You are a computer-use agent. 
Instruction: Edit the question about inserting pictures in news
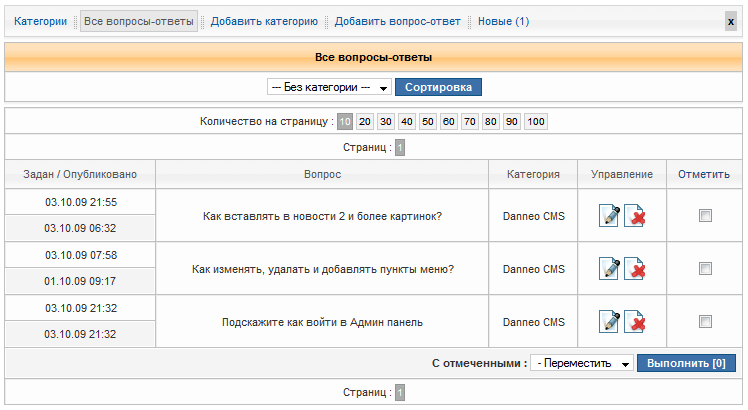click(609, 215)
